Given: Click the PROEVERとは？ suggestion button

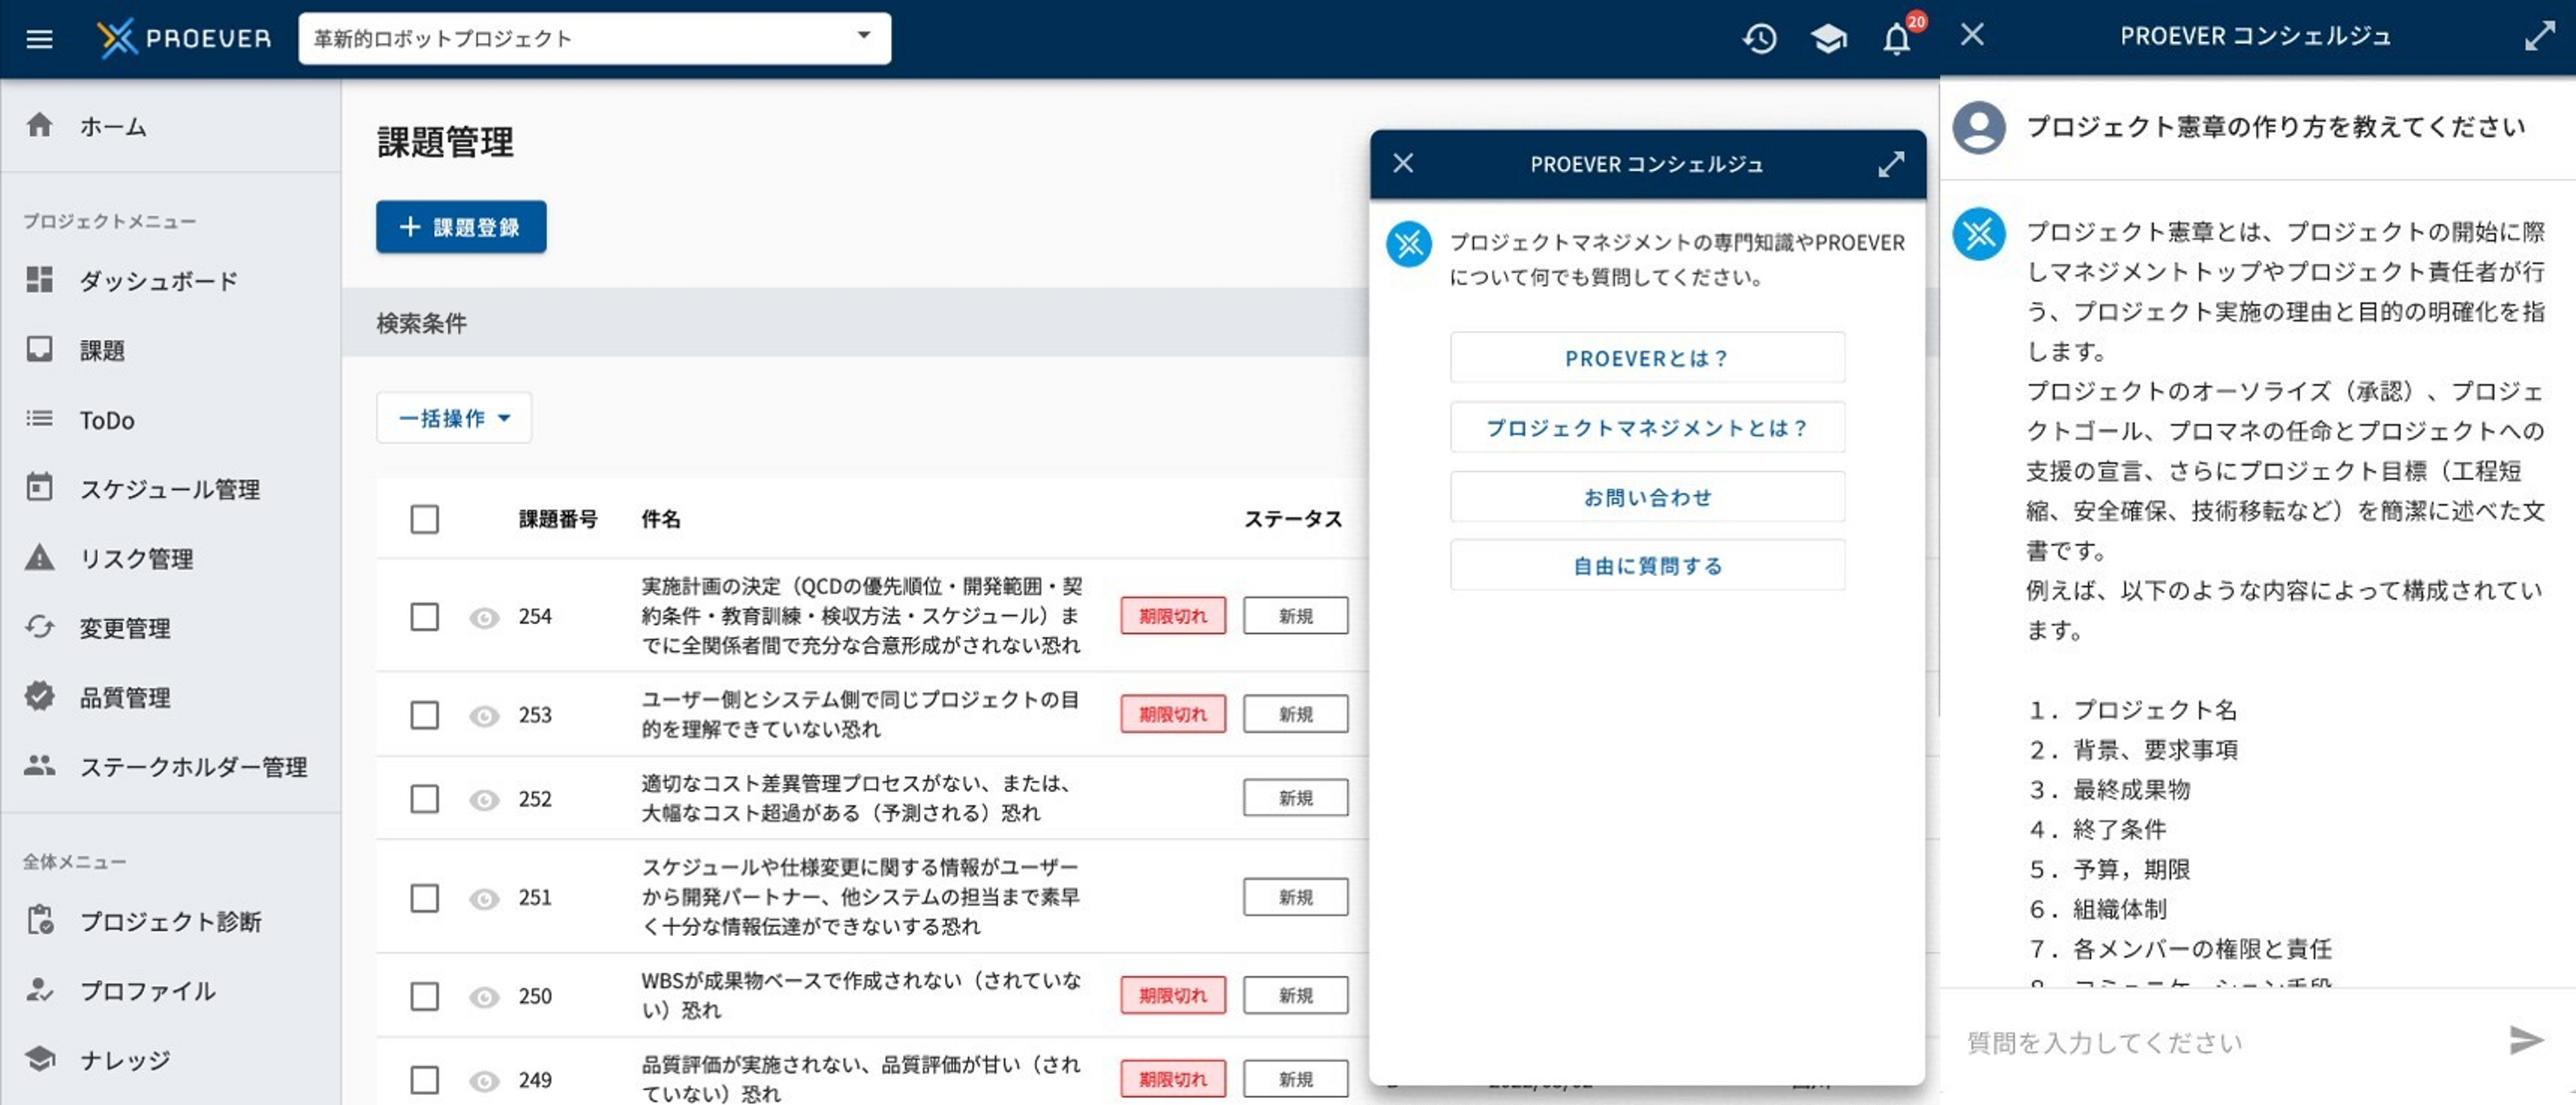Looking at the screenshot, I should 1647,358.
